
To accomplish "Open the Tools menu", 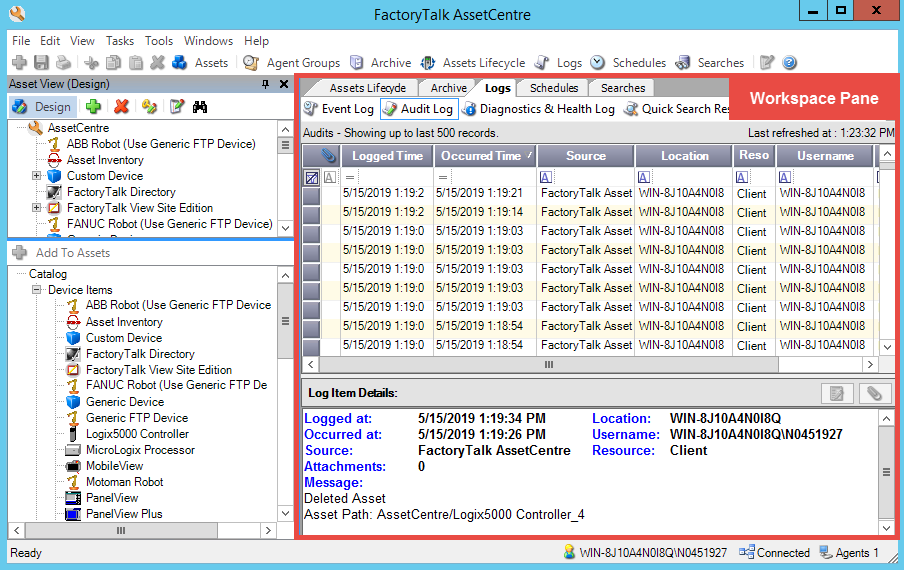I will coord(159,41).
